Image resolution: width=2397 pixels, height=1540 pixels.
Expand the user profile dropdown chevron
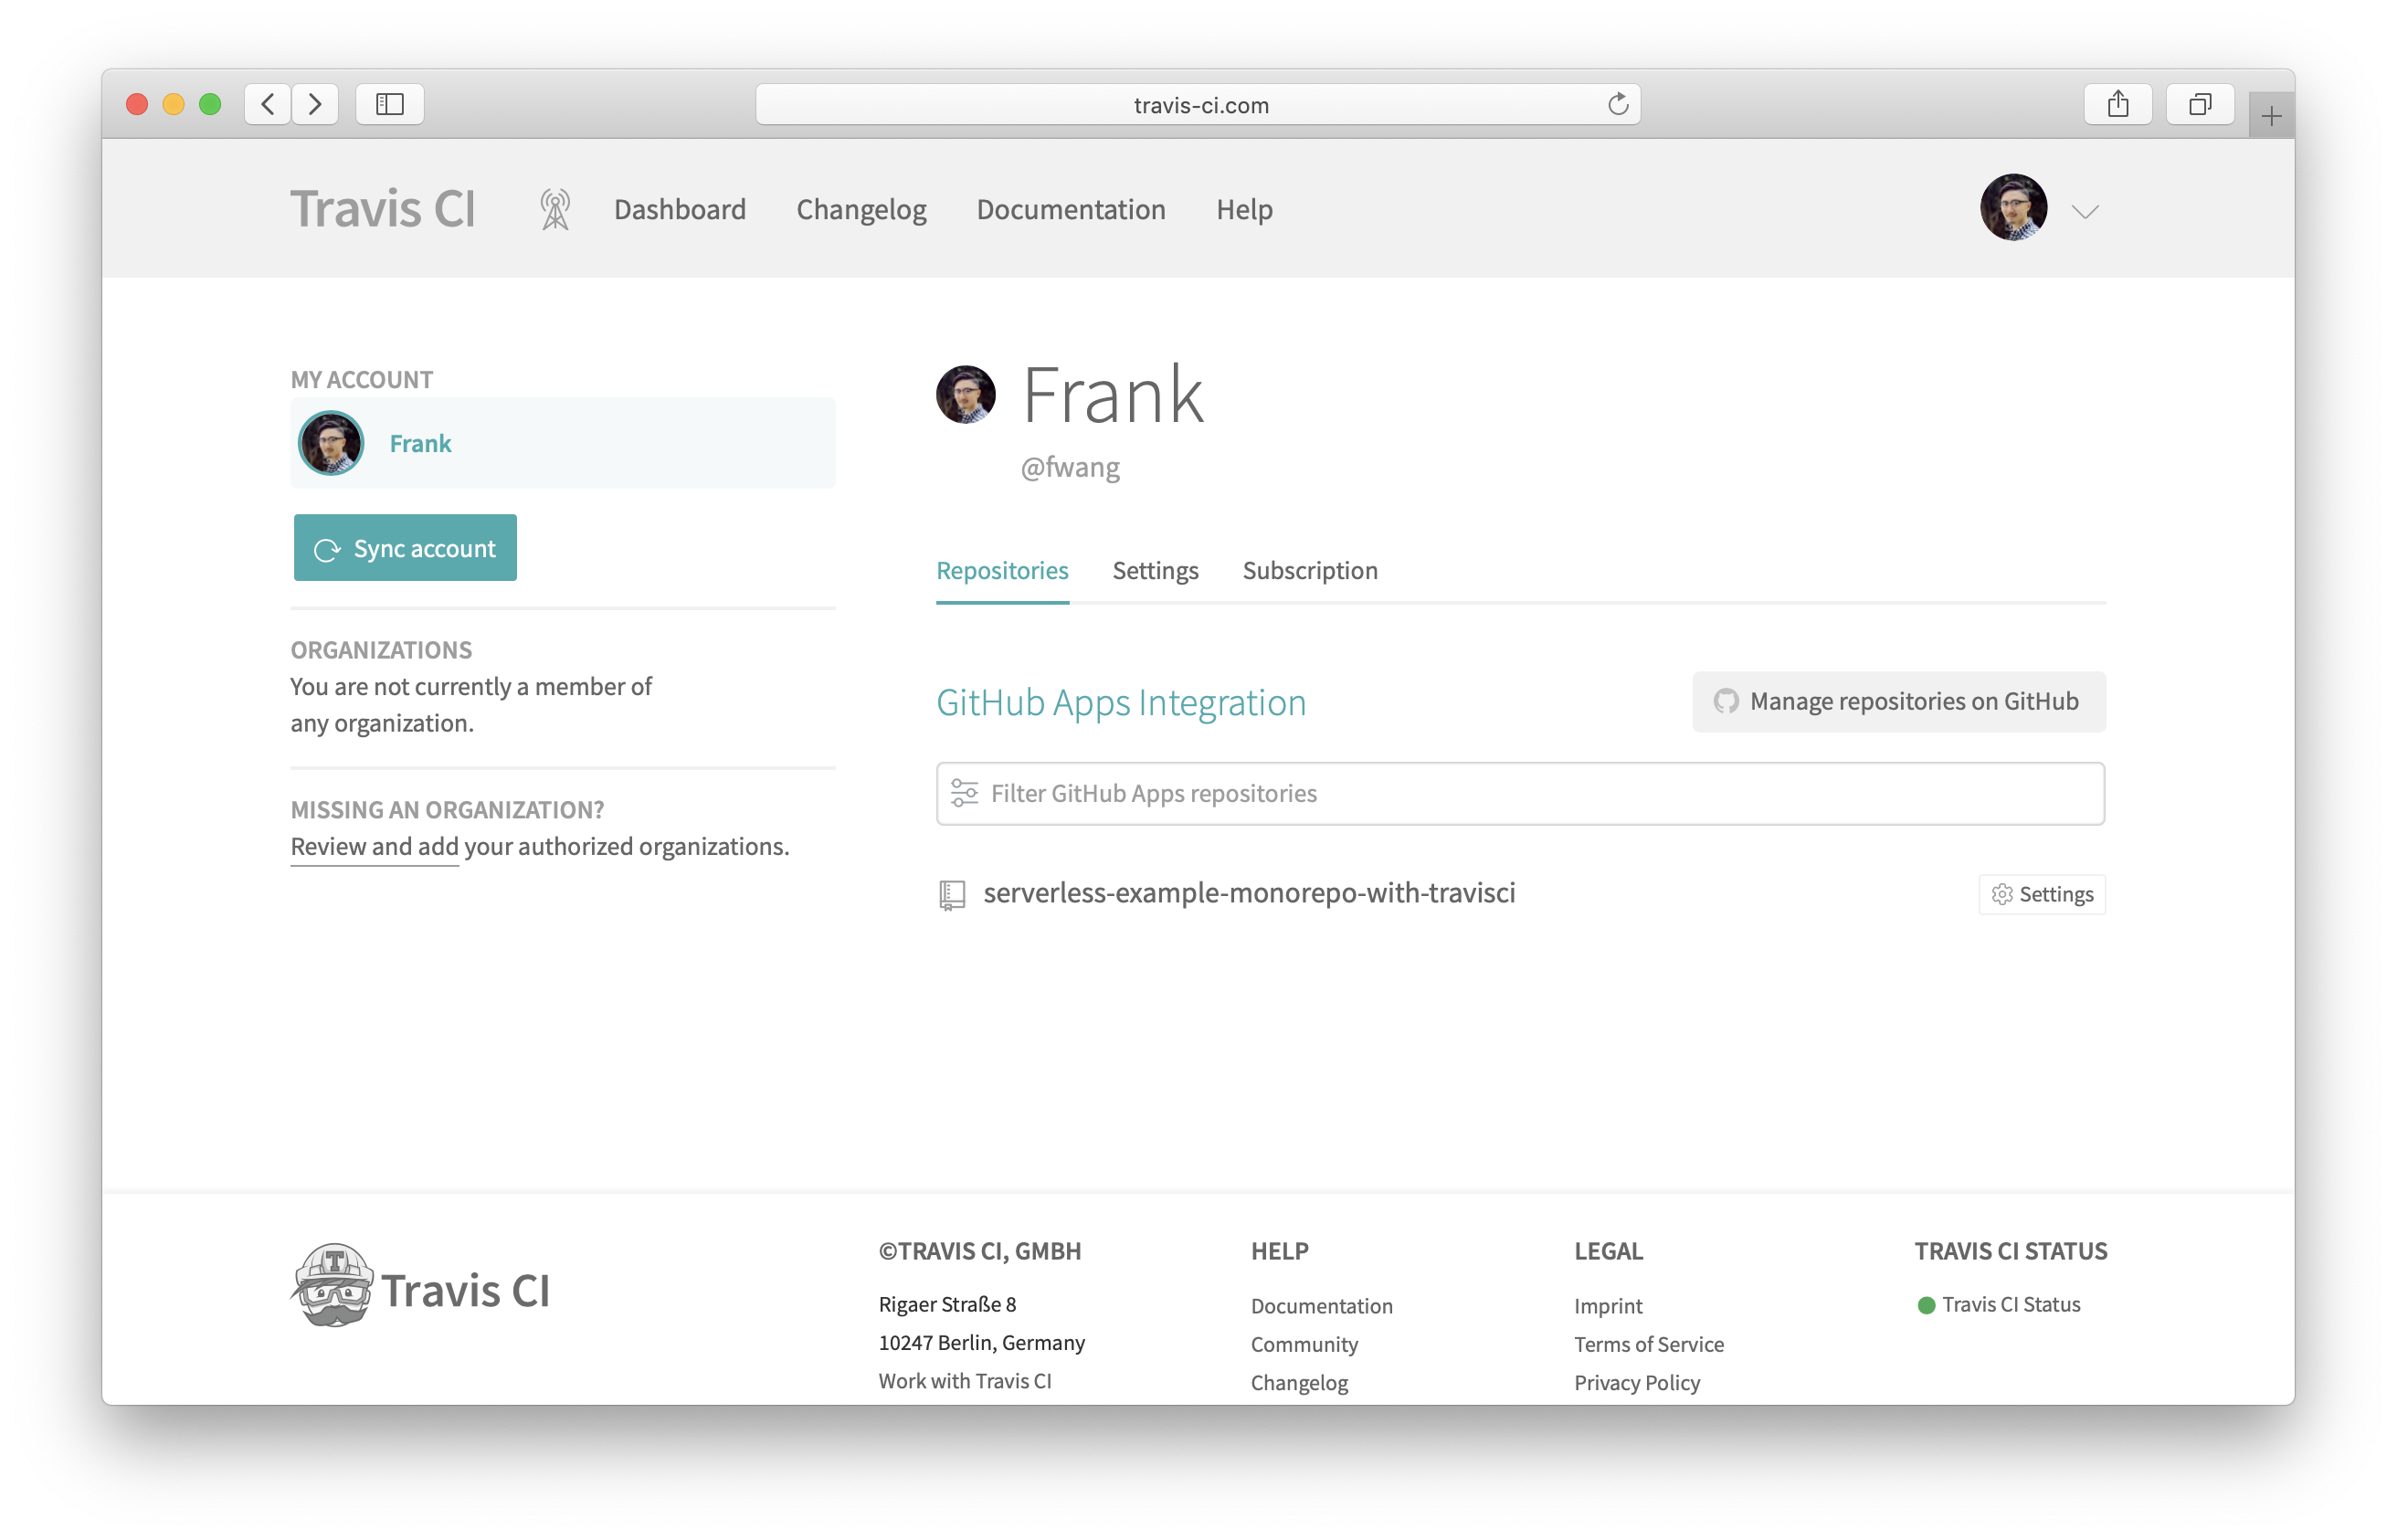point(2085,212)
